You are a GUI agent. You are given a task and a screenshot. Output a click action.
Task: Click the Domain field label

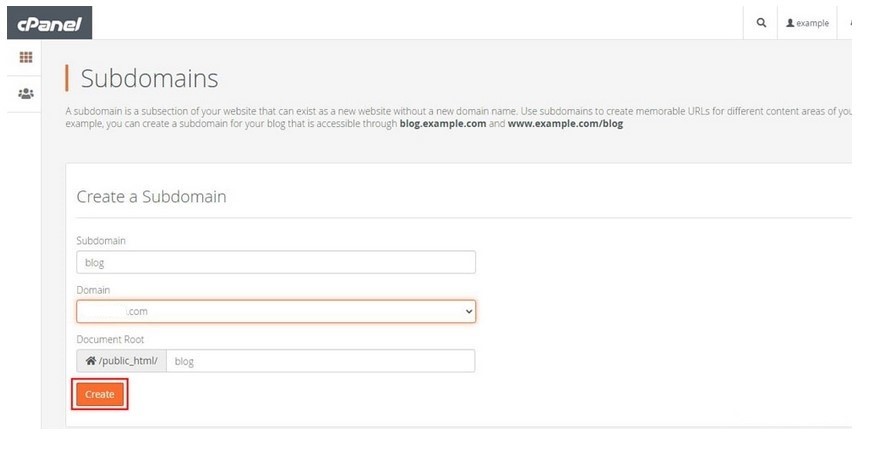tap(93, 290)
